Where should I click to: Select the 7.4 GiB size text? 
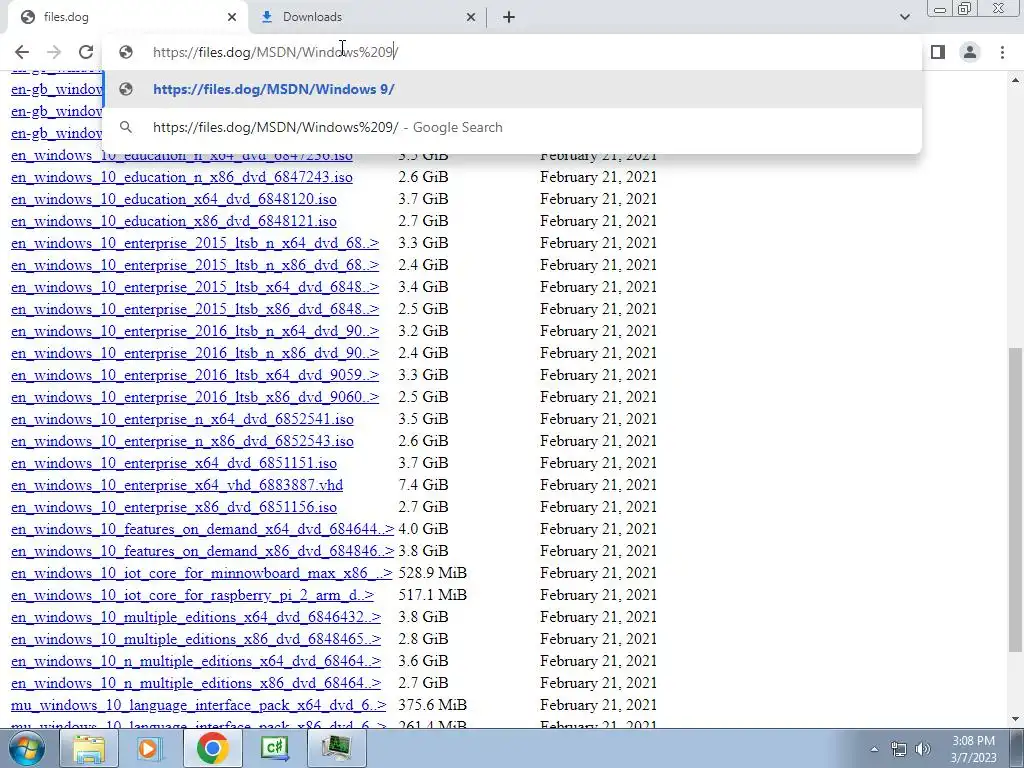click(423, 485)
